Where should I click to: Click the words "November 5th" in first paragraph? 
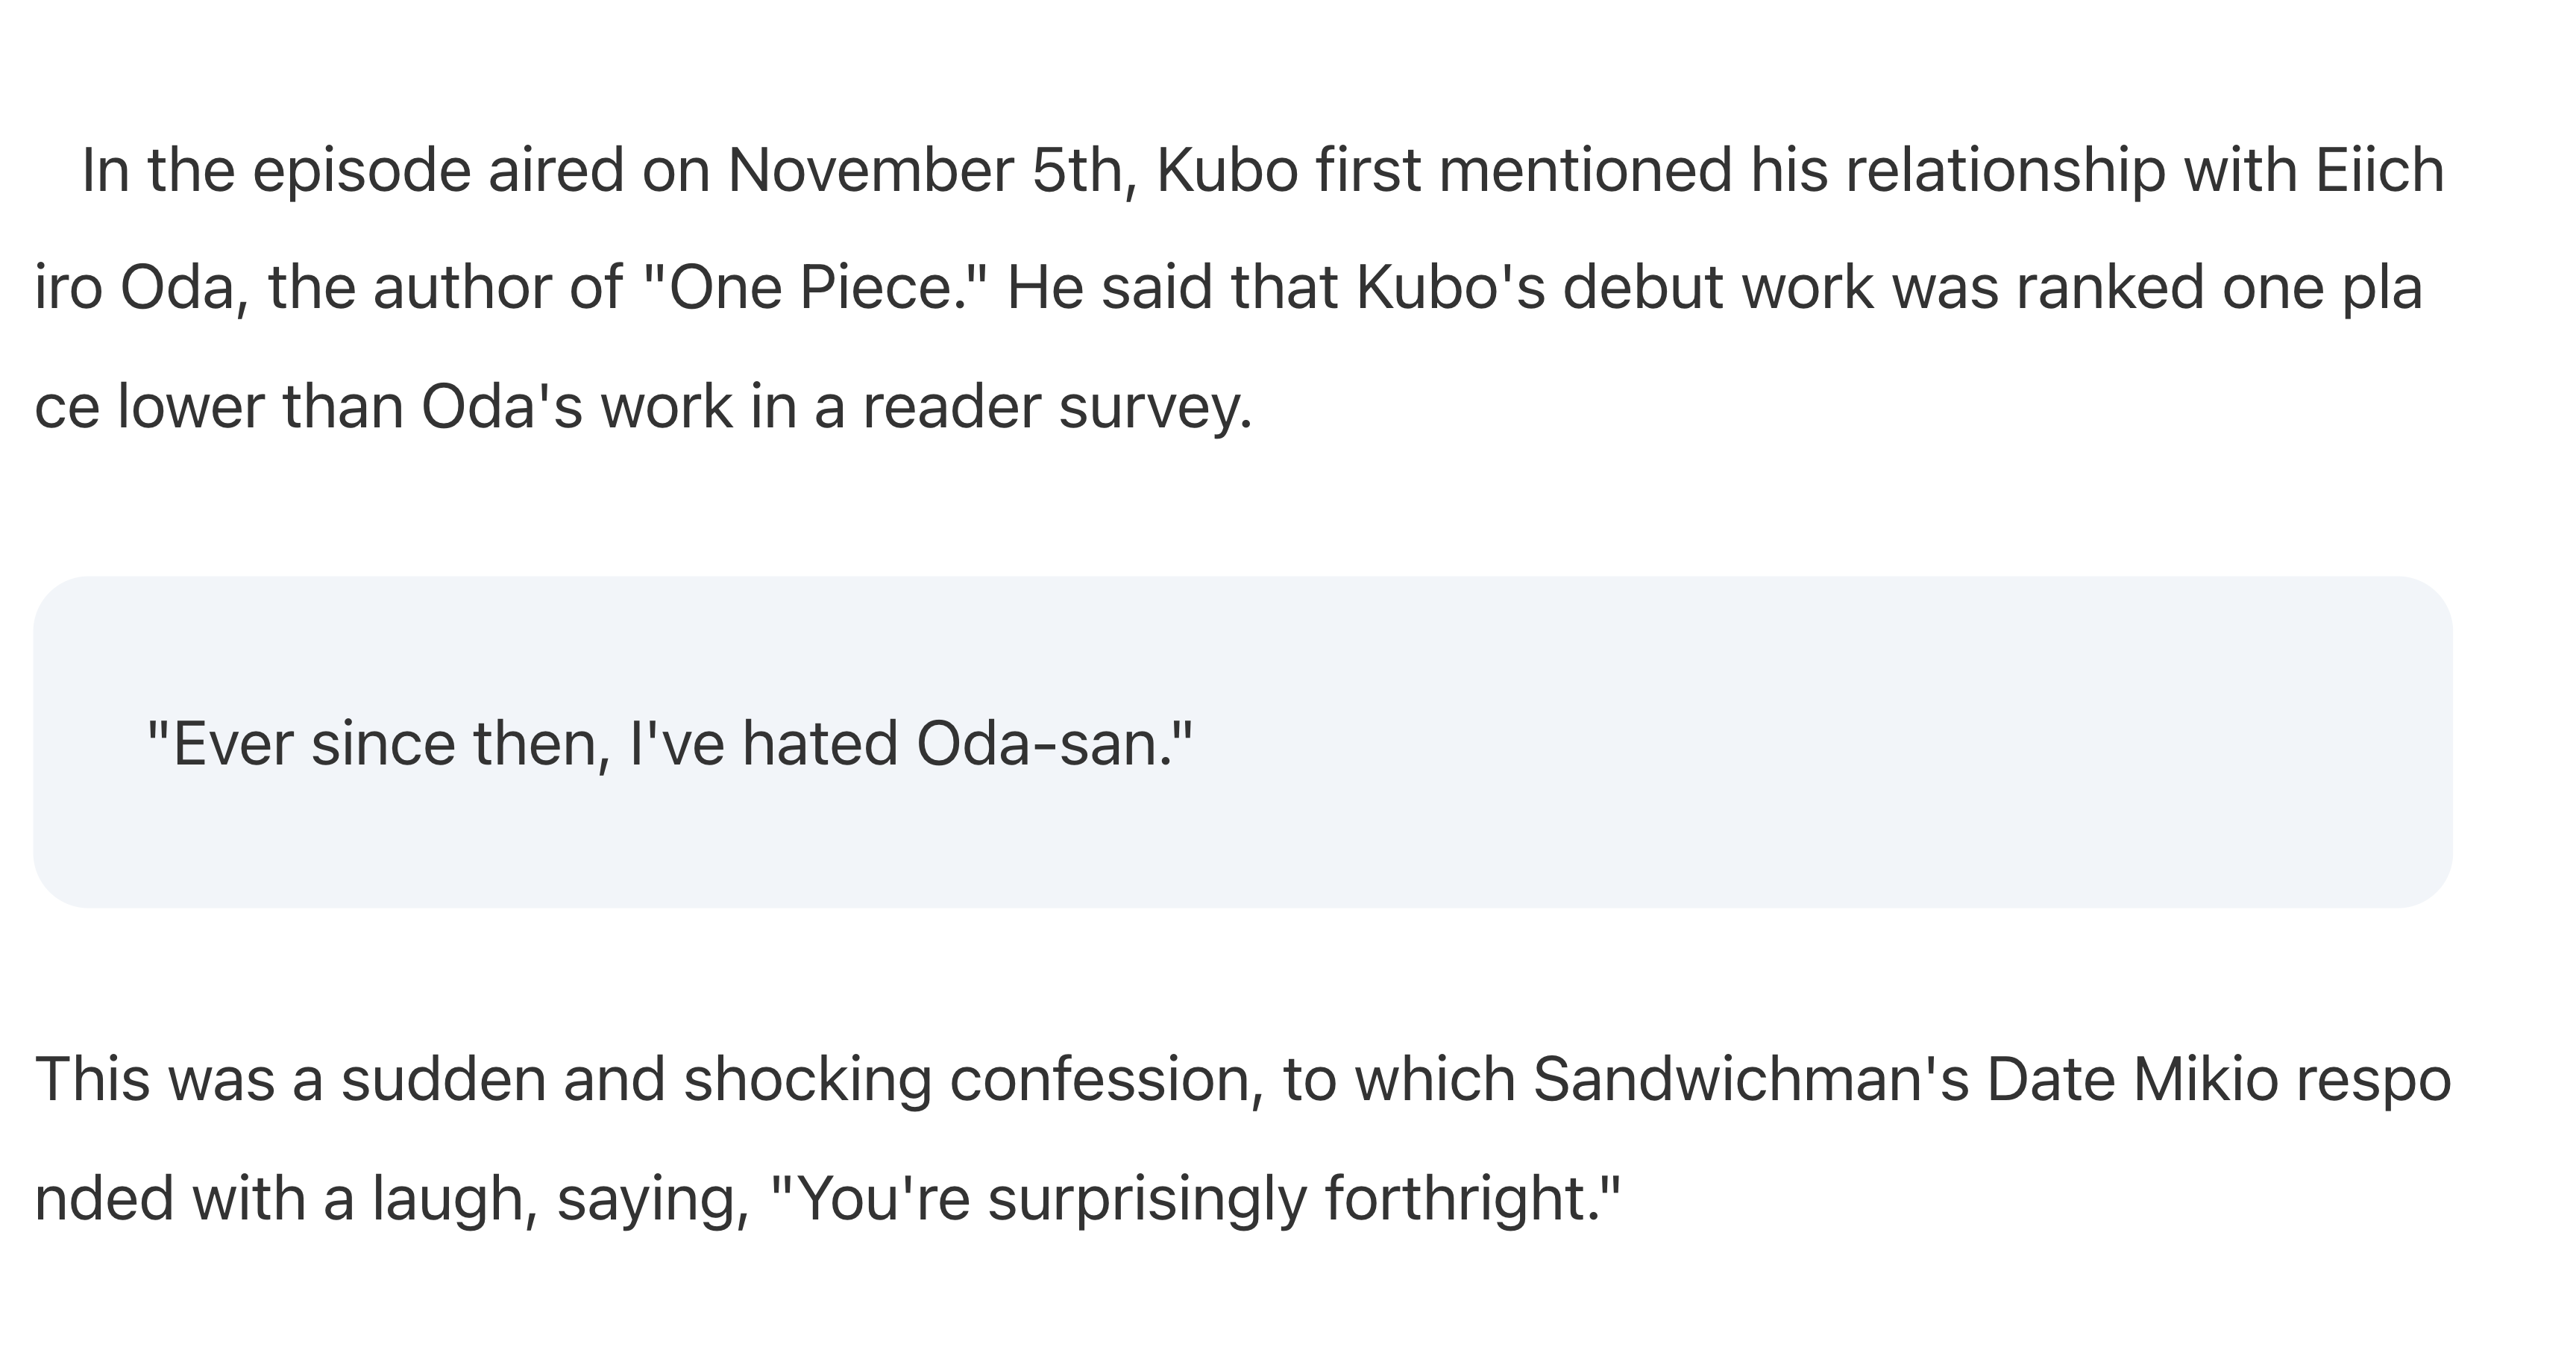tap(931, 170)
